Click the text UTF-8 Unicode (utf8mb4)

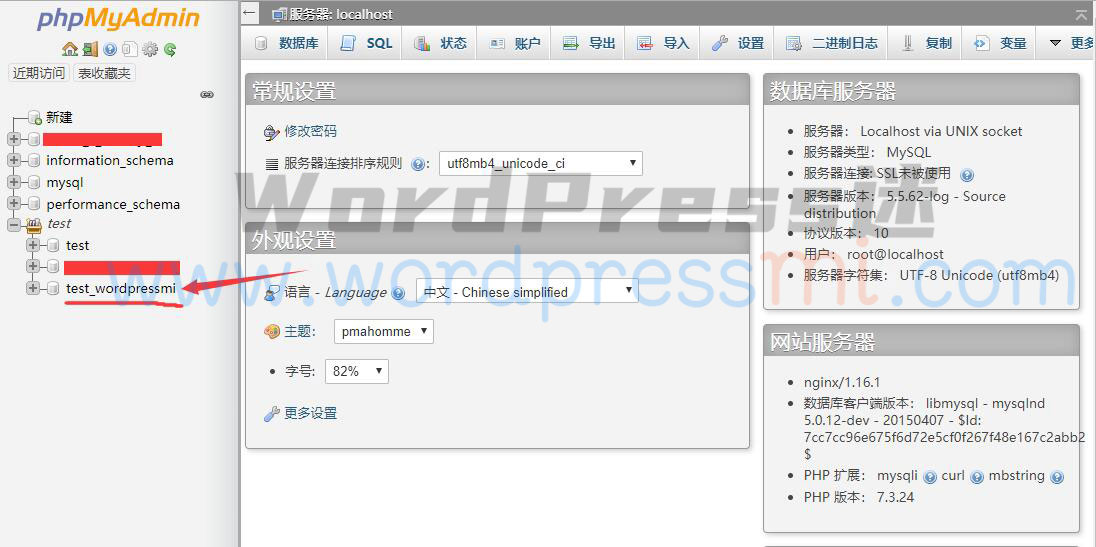pos(979,275)
